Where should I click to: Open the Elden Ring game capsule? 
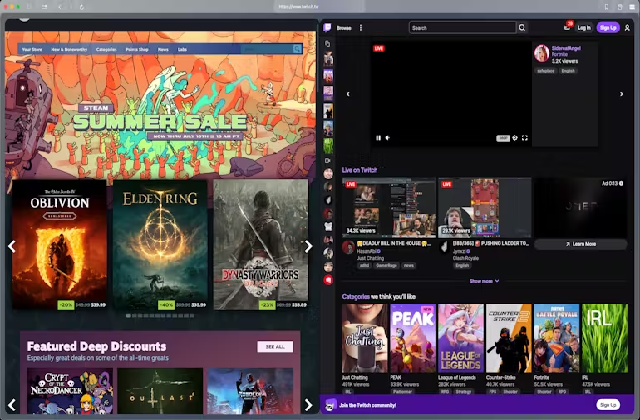(x=160, y=245)
